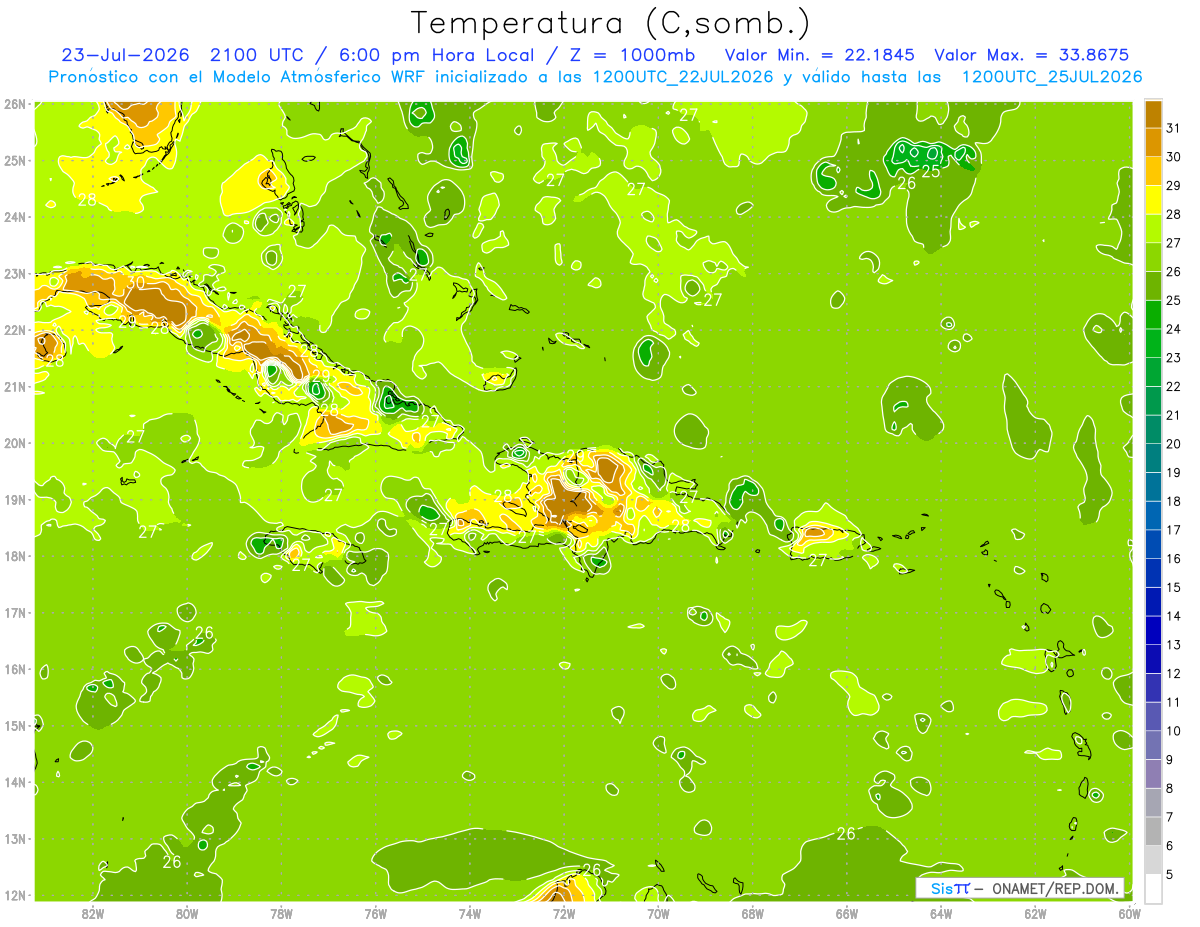
Task: Click the "14N" latitude label
Action: click(x=14, y=782)
